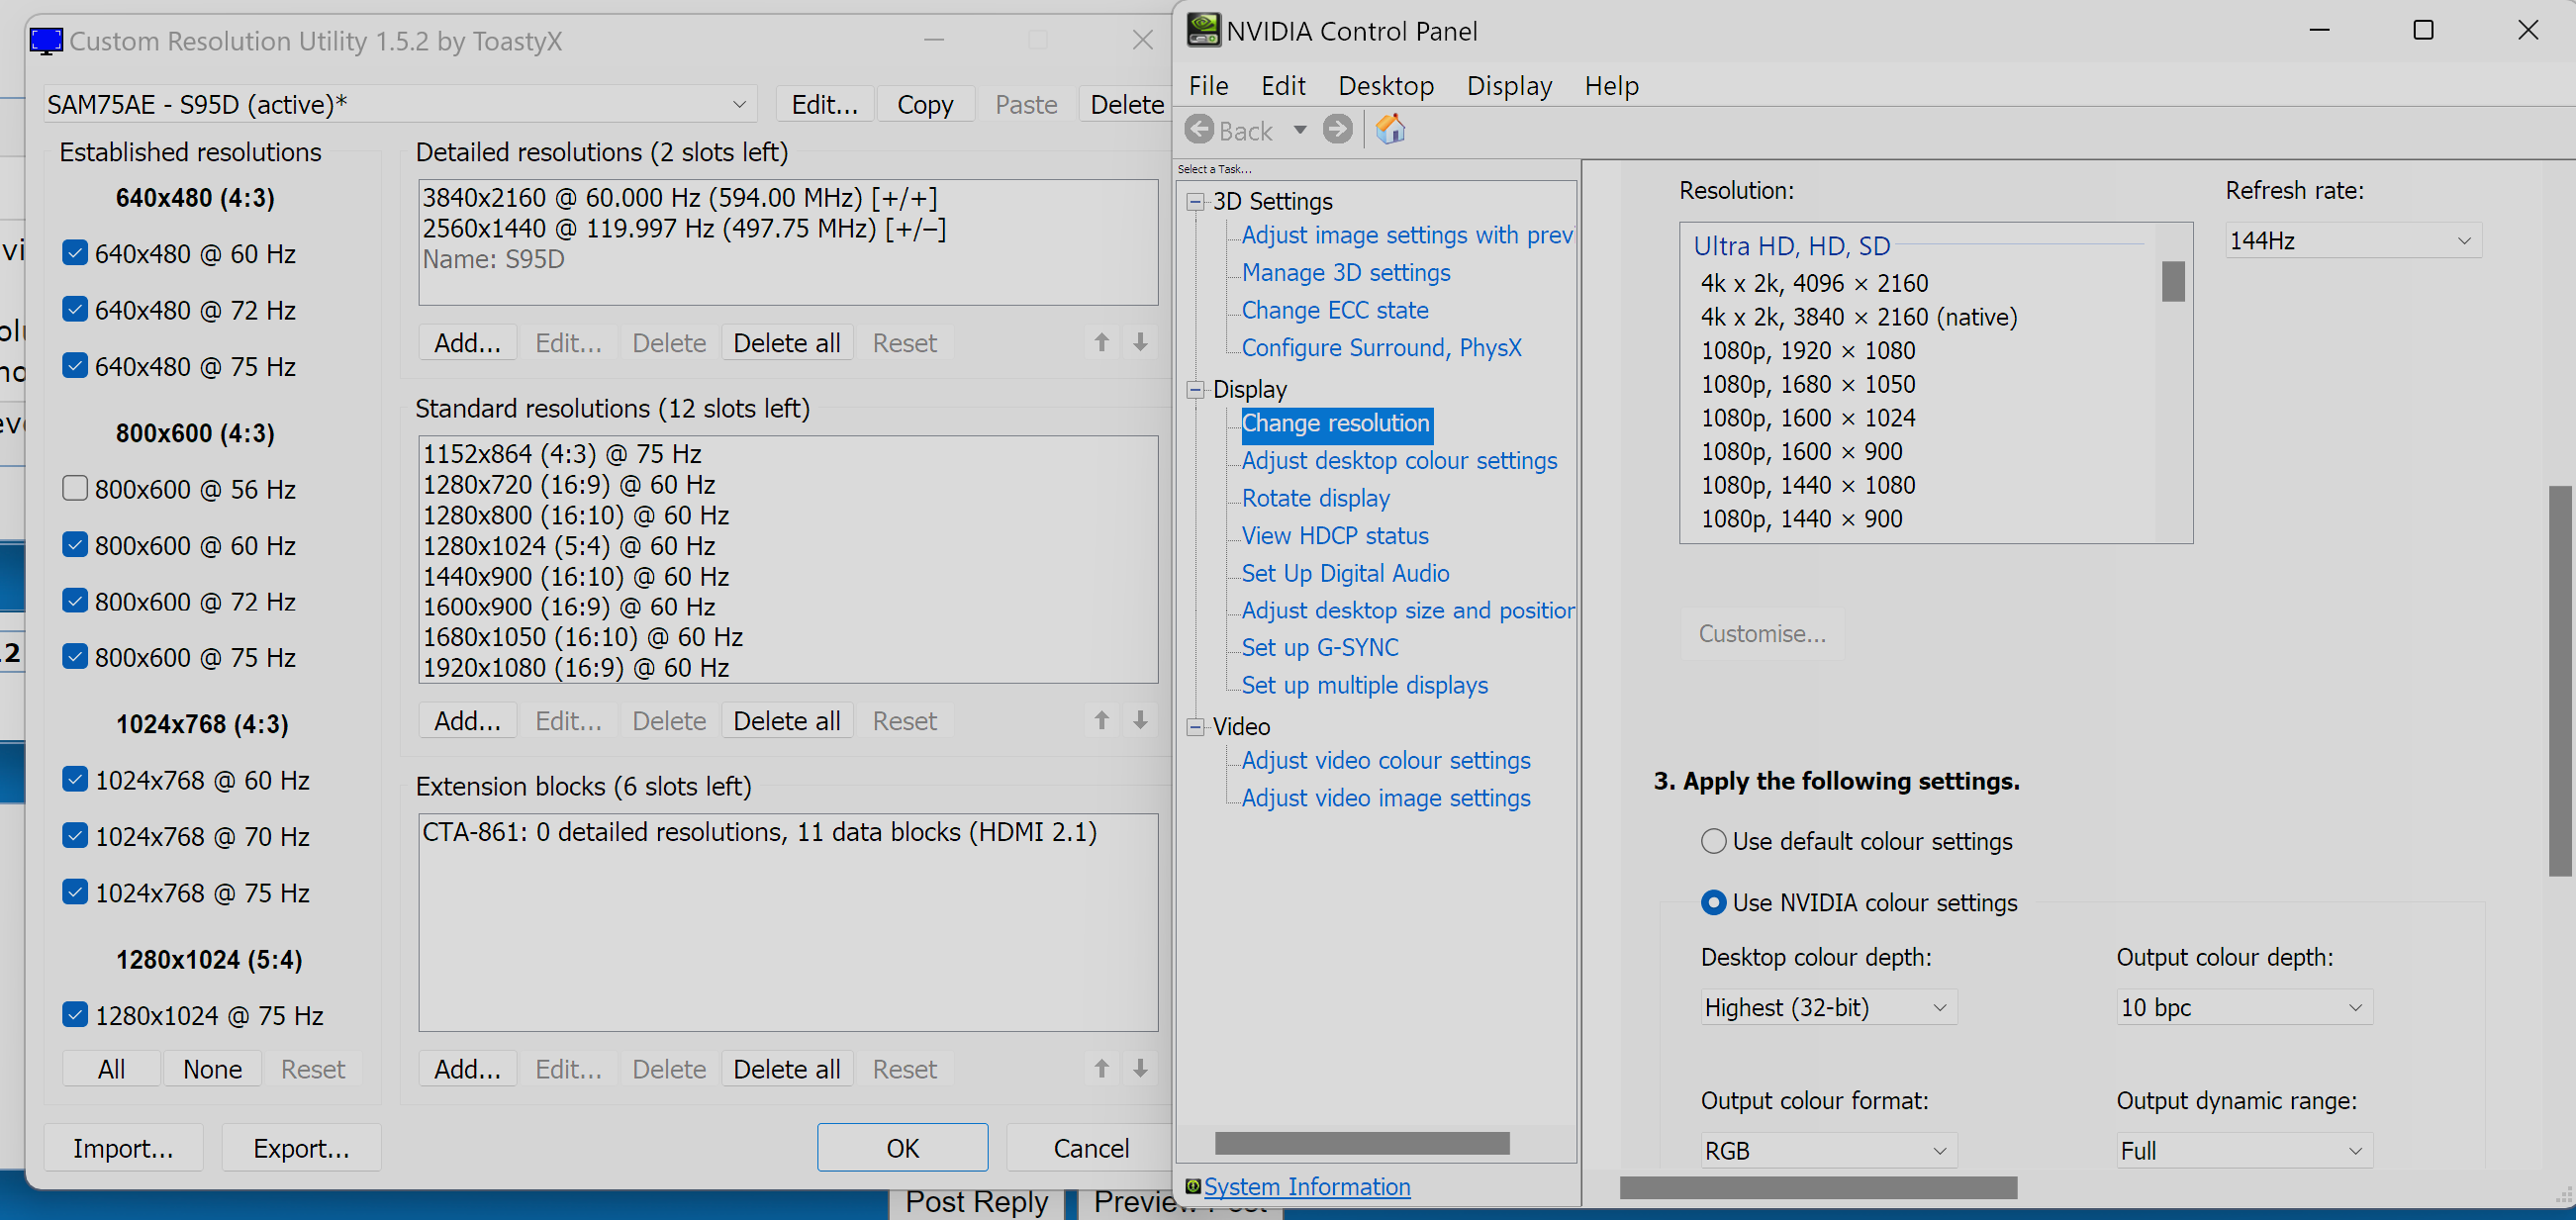The image size is (2576, 1220).
Task: Collapse the 3D Settings tree node
Action: [x=1195, y=202]
